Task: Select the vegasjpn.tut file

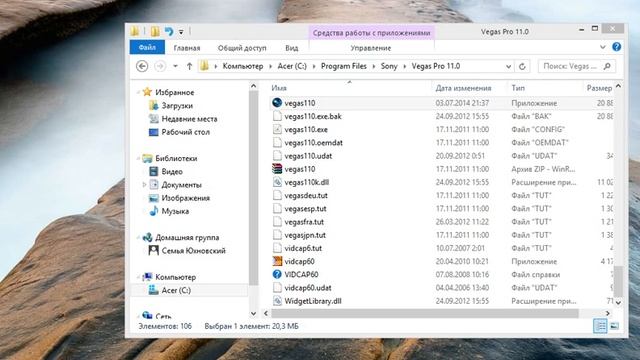Action: [305, 235]
